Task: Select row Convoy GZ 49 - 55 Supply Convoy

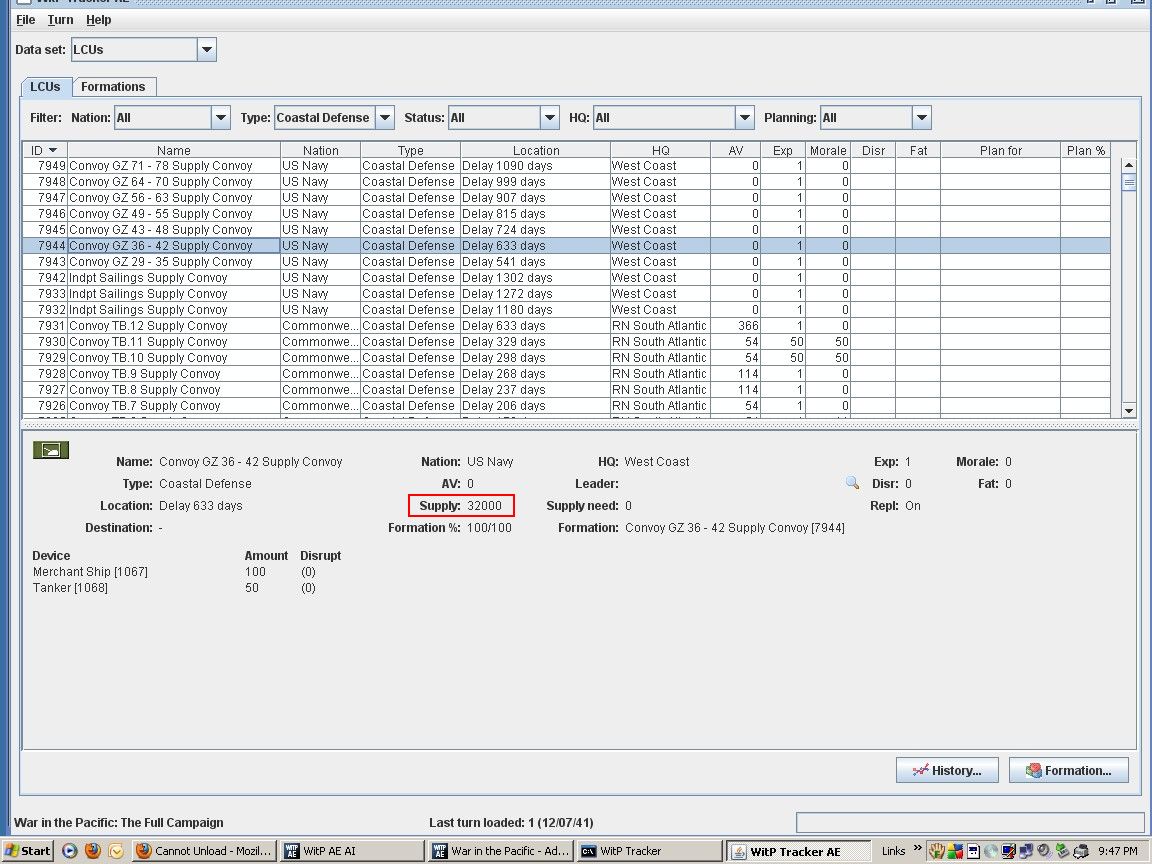Action: pos(566,214)
